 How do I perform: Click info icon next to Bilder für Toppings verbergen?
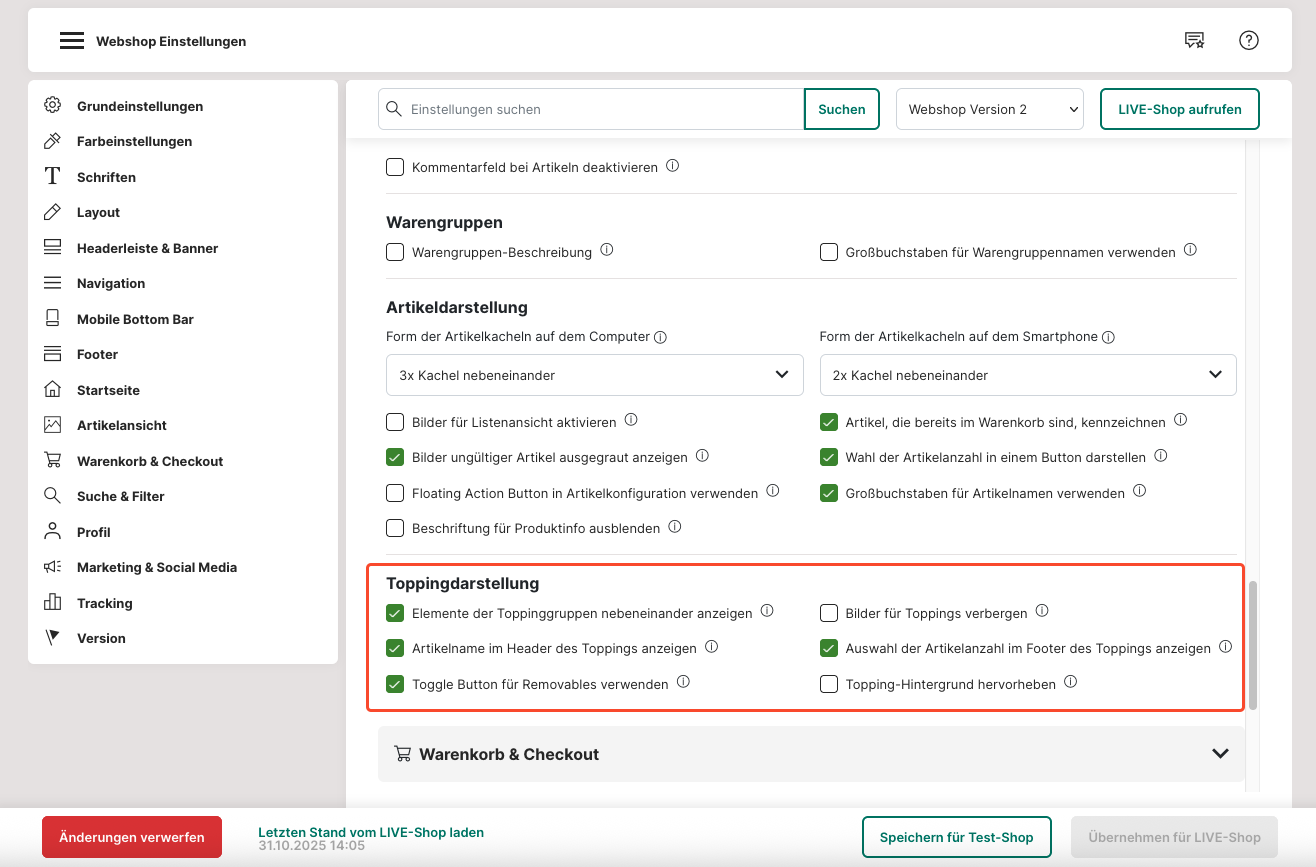pyautogui.click(x=1042, y=611)
